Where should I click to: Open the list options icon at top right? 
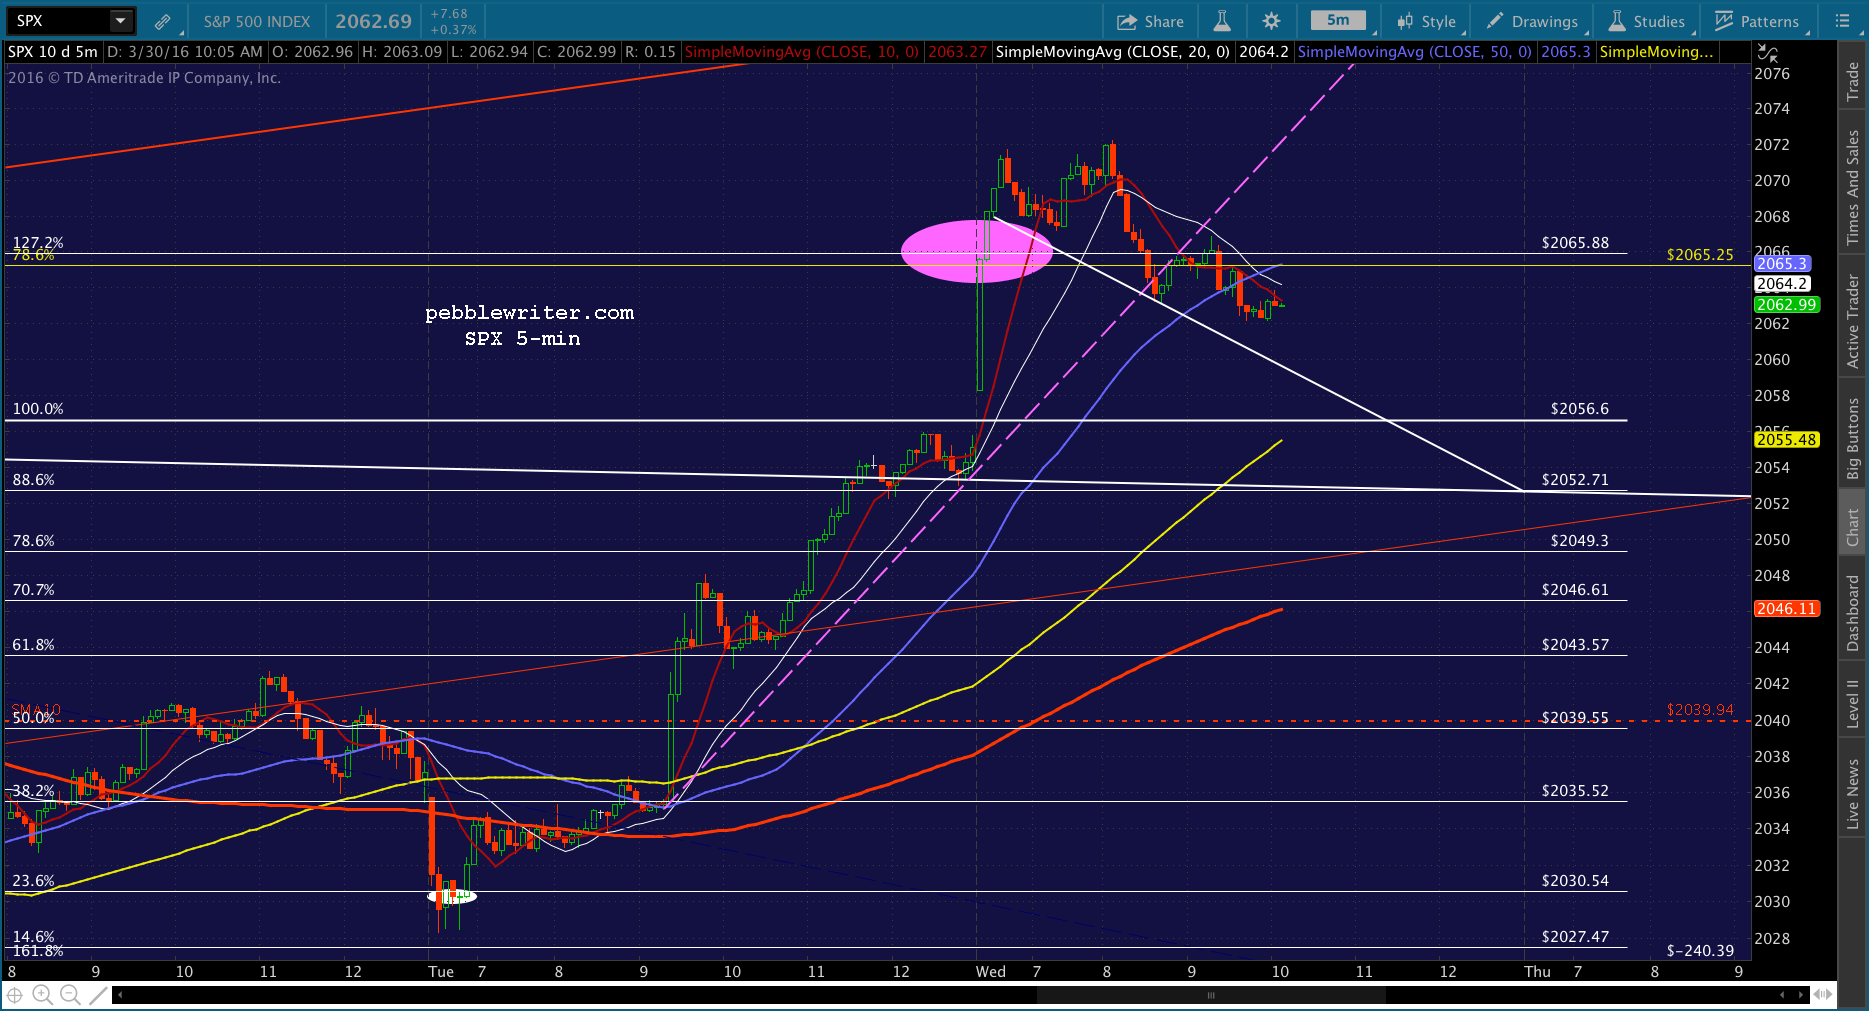click(1842, 21)
